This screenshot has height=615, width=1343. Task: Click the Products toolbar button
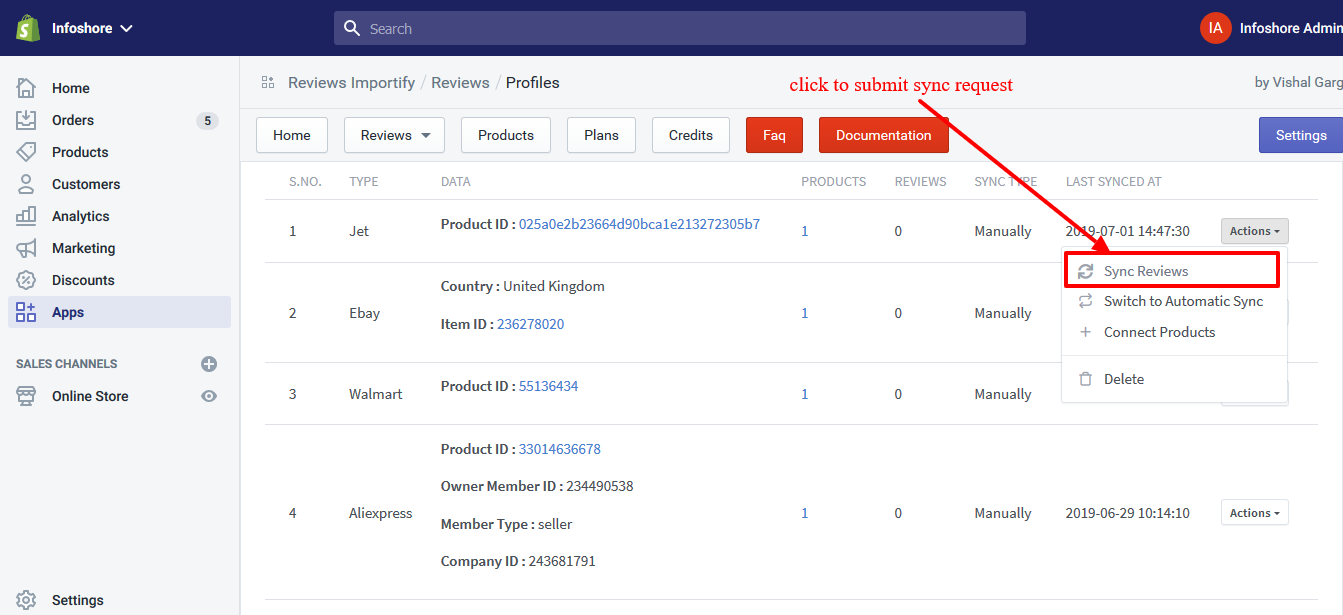pyautogui.click(x=506, y=135)
